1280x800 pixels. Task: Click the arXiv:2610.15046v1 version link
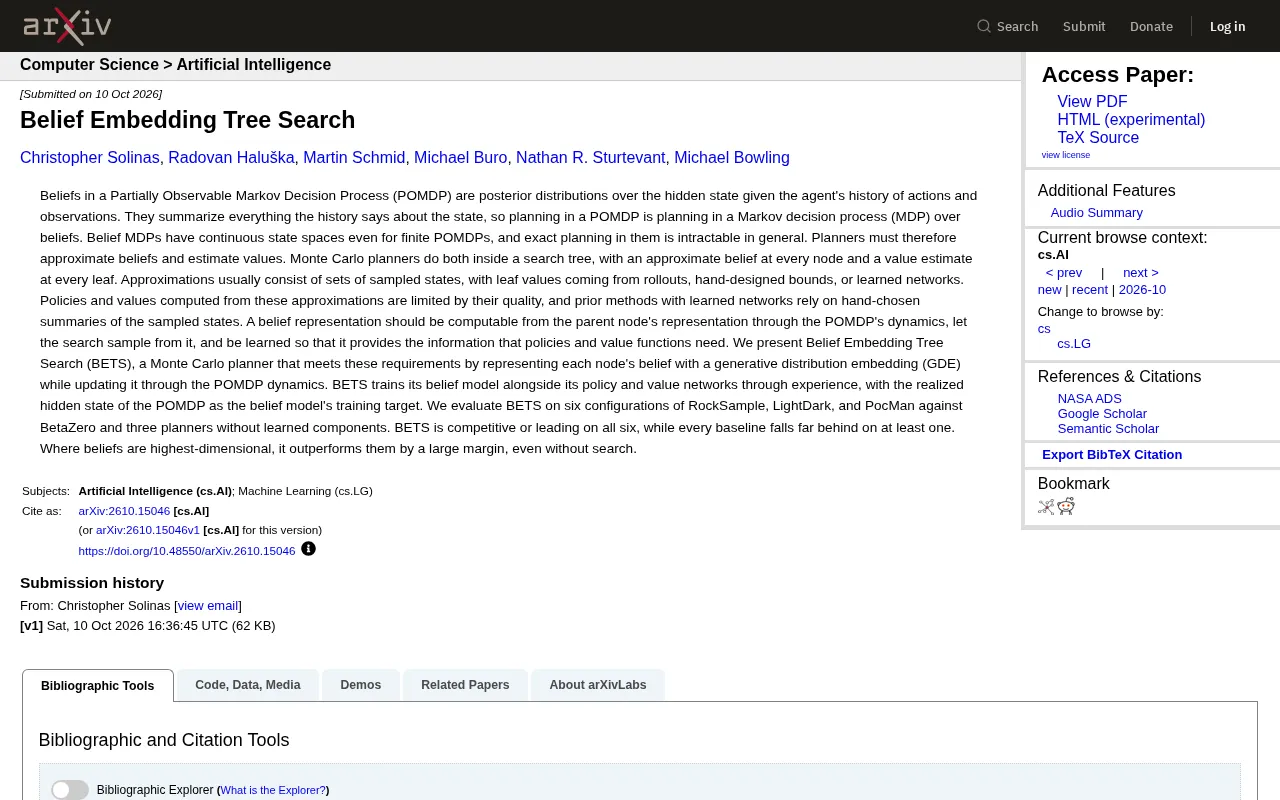pyautogui.click(x=148, y=531)
